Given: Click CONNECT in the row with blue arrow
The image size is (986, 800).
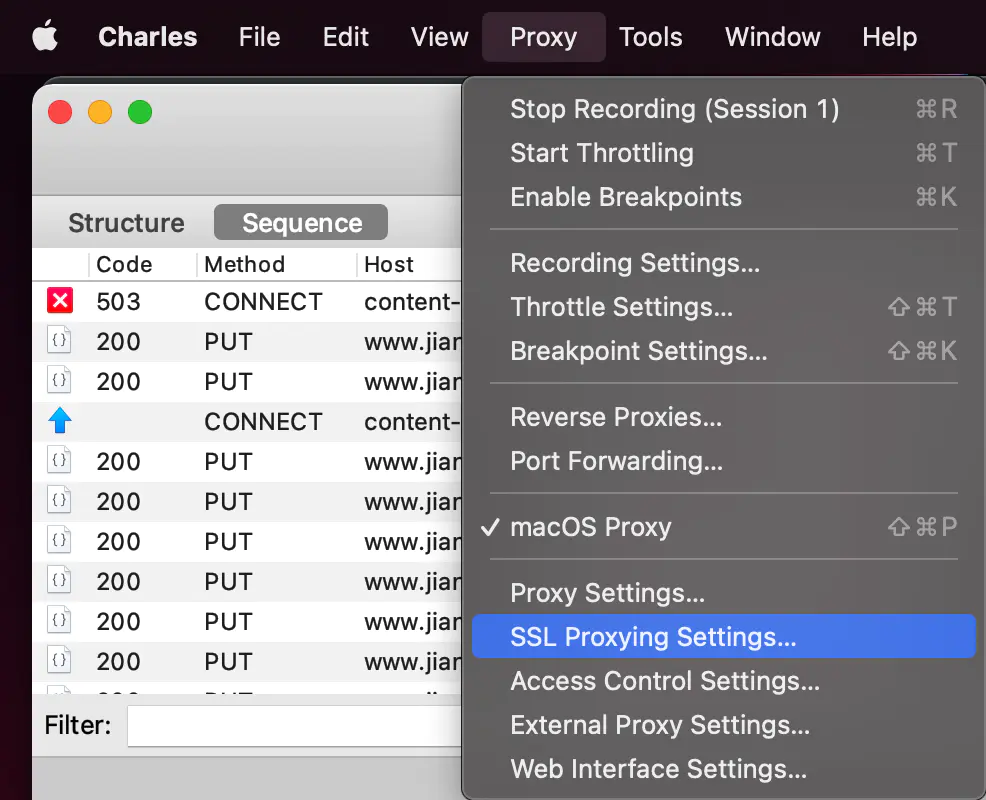Looking at the screenshot, I should pyautogui.click(x=263, y=421).
